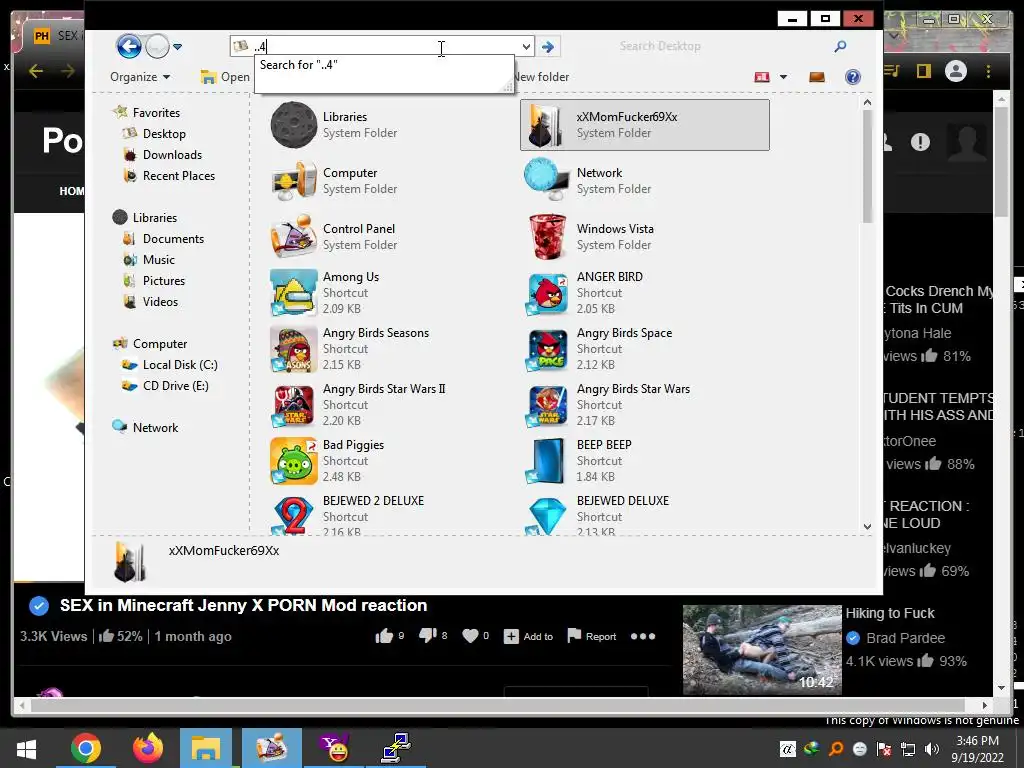
Task: Click the Explorer forward navigation button
Action: pos(157,46)
